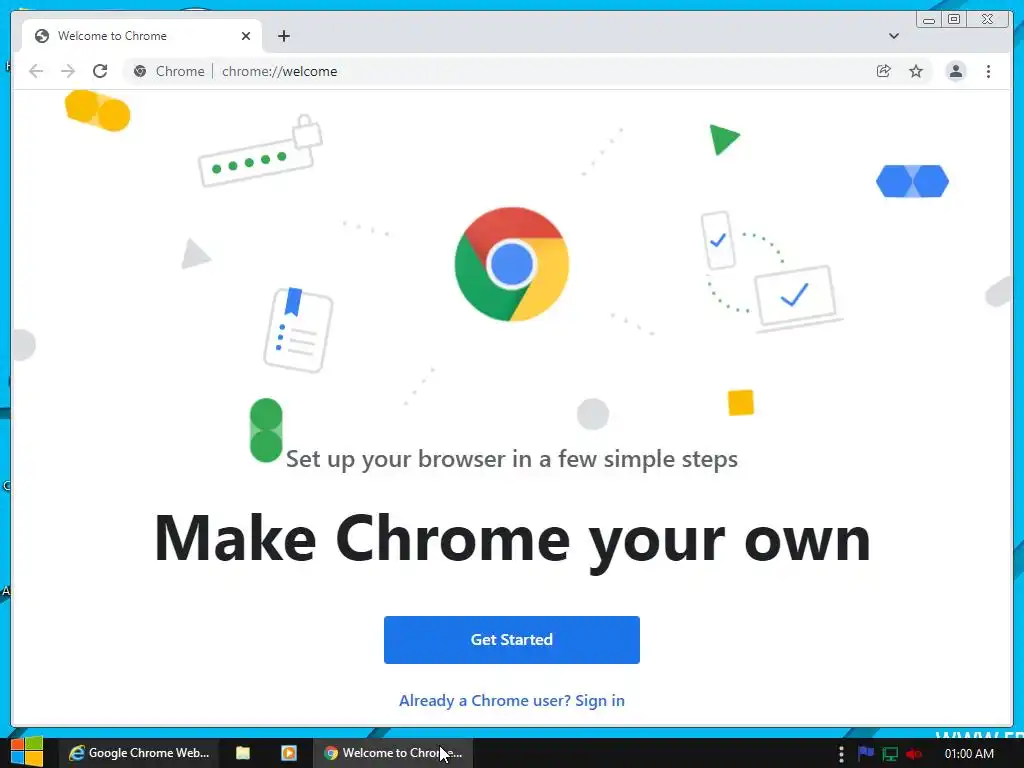Open the profile avatar menu

tap(955, 71)
